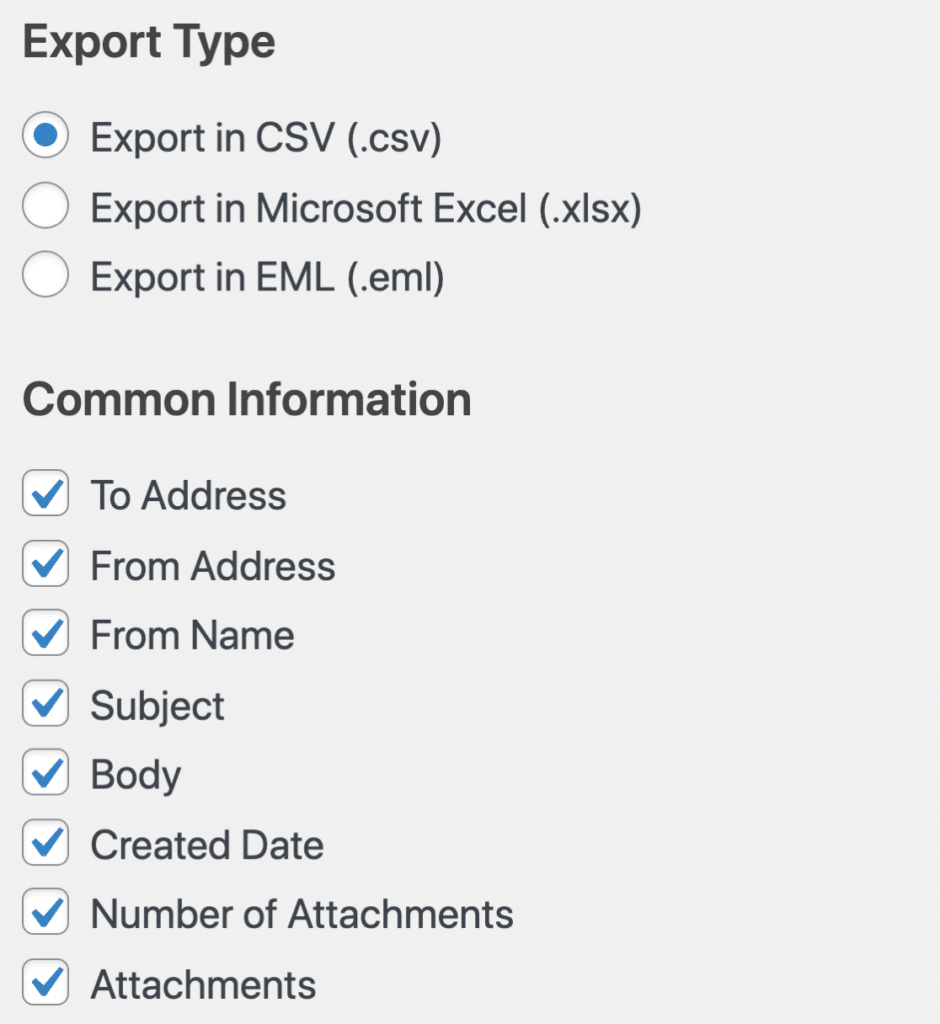Check the Created Date checkbox again
Image resolution: width=940 pixels, height=1024 pixels.
coord(45,843)
